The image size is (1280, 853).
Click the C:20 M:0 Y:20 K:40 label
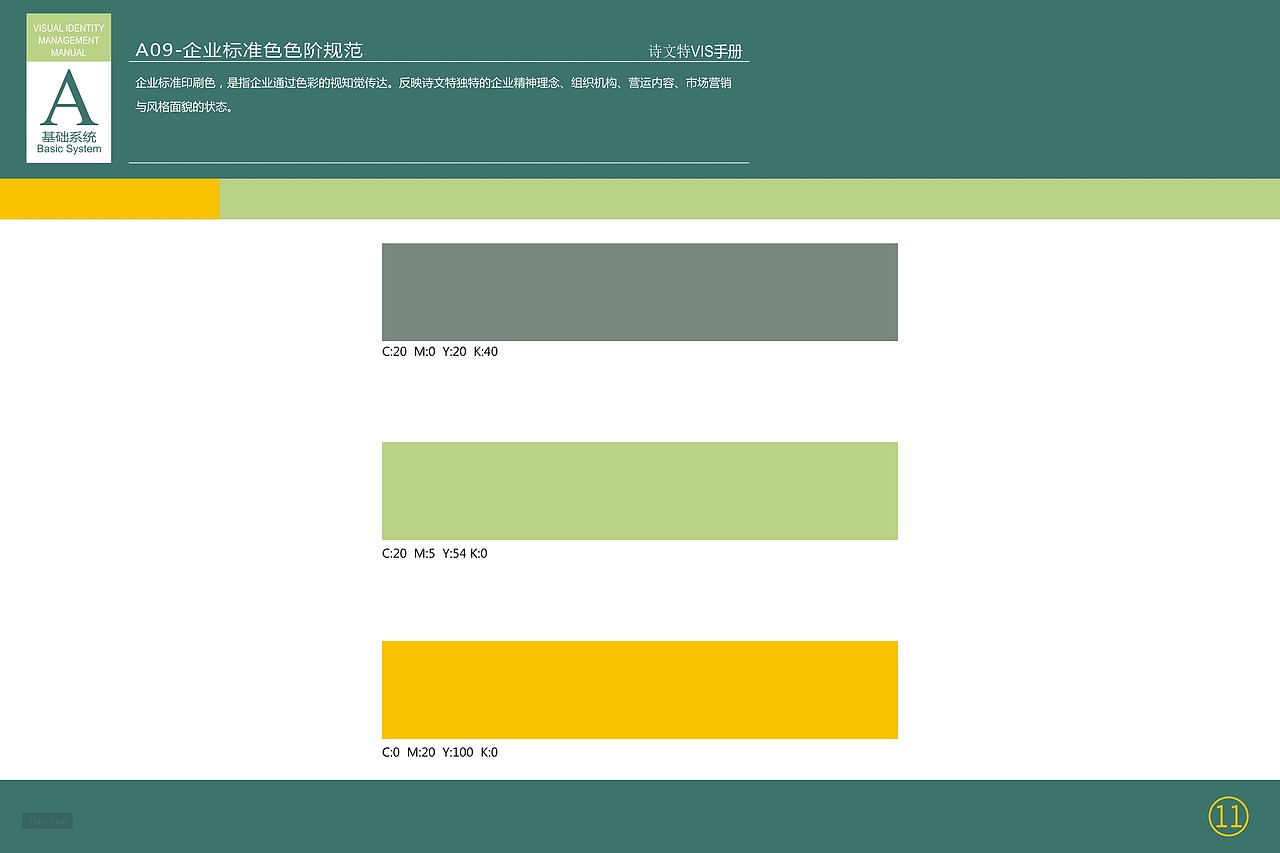pos(440,351)
